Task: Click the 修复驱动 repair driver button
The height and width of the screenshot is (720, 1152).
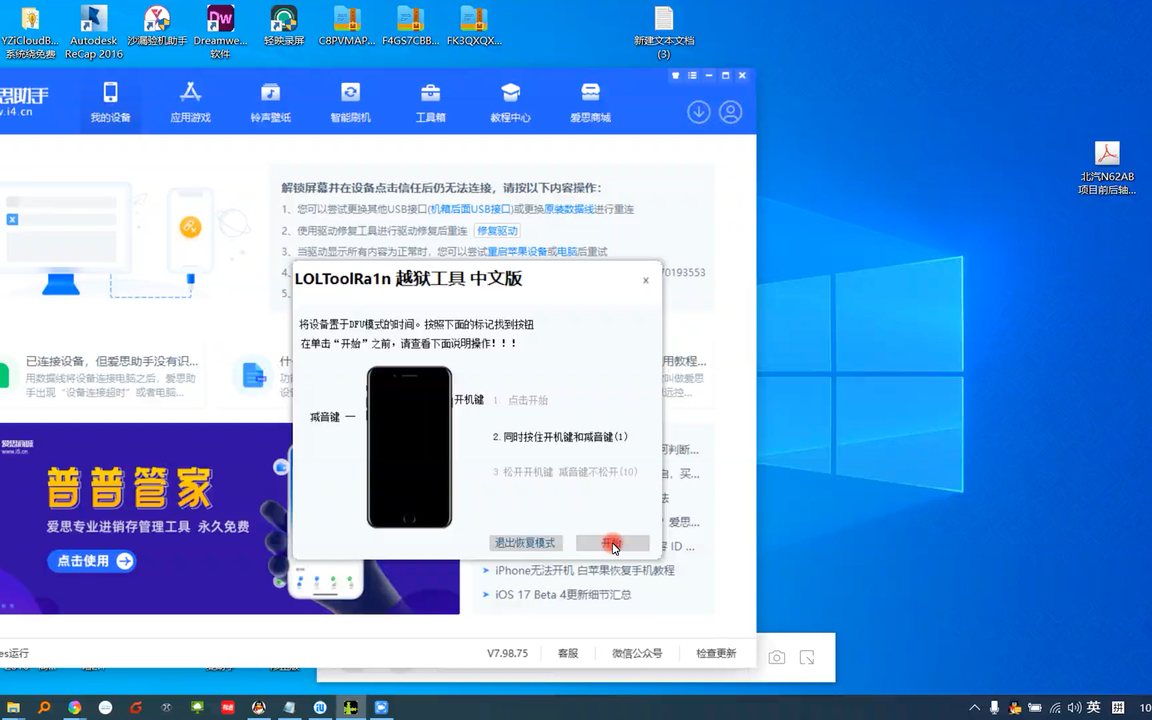Action: (497, 230)
